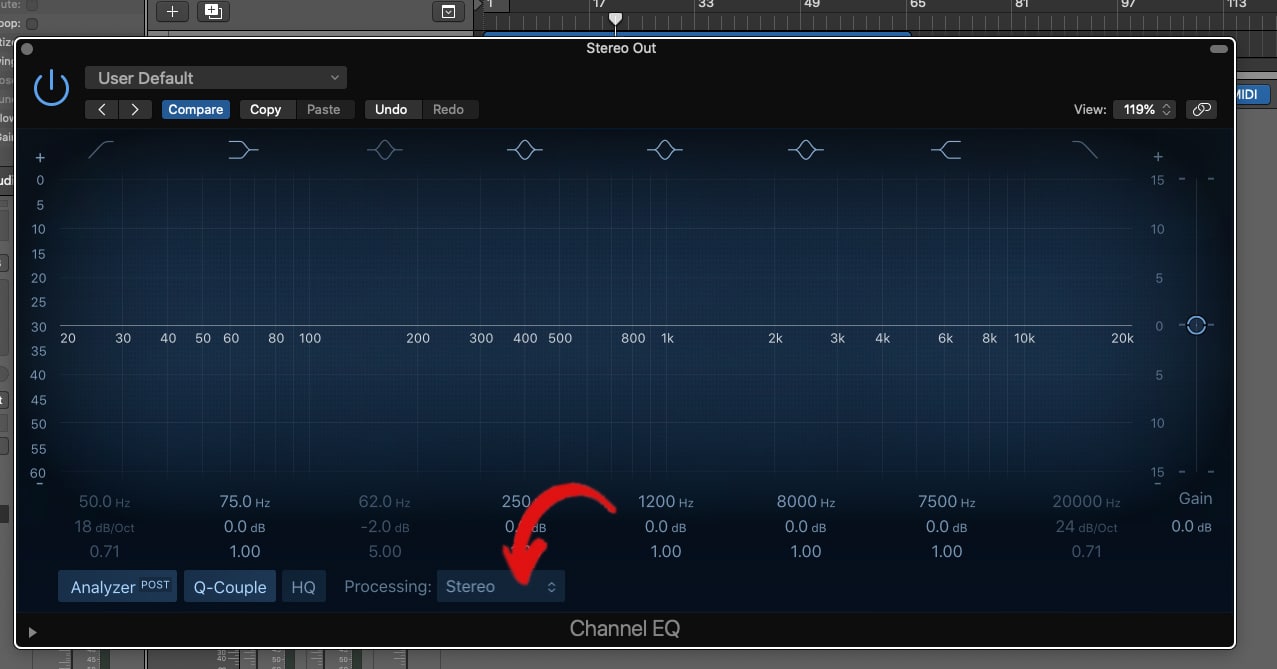Open the Processing dropdown set to Stereo
The image size is (1277, 669).
(500, 586)
